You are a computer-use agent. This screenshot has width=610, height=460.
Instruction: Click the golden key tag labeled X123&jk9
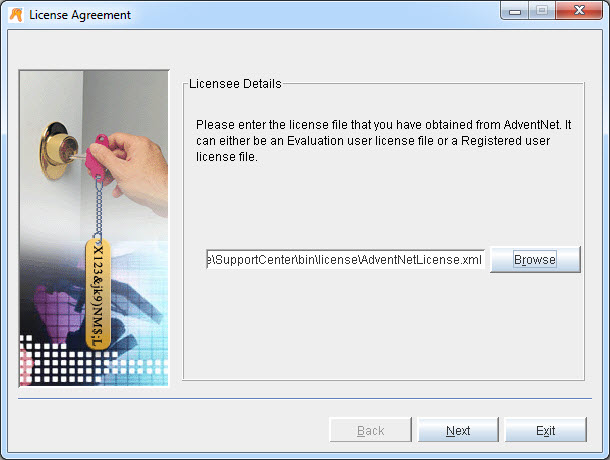(98, 294)
